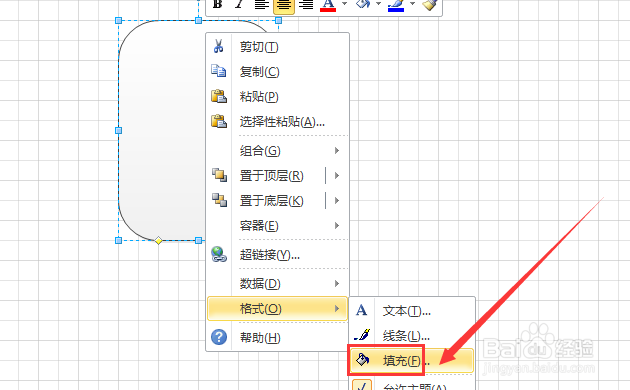Click the blue line color icon
The image size is (630, 390).
tap(396, 5)
